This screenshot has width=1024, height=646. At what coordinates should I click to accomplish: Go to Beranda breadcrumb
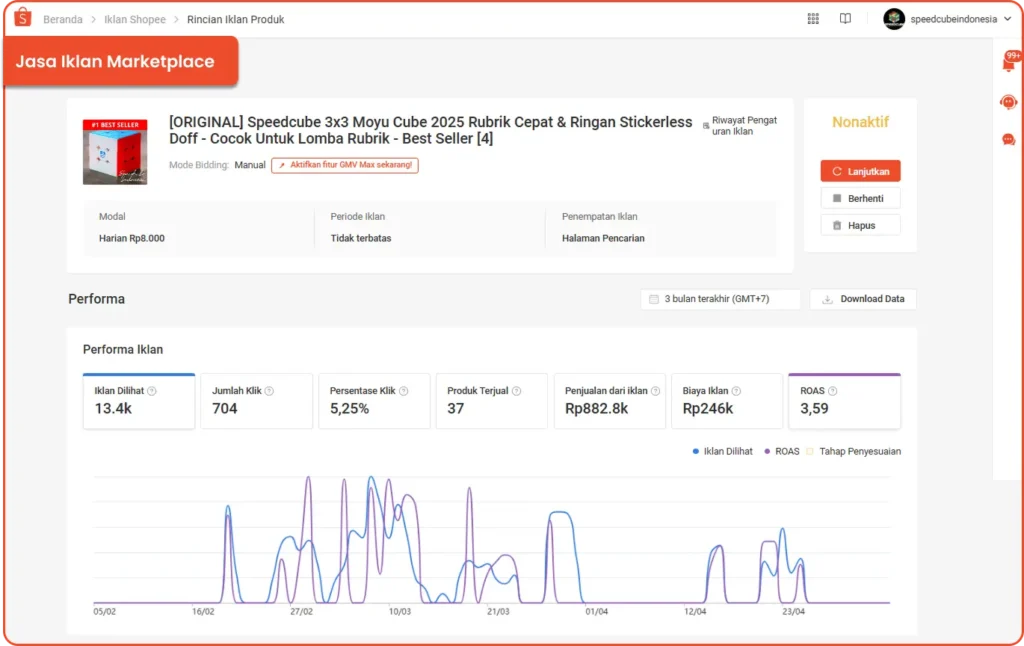tap(63, 20)
